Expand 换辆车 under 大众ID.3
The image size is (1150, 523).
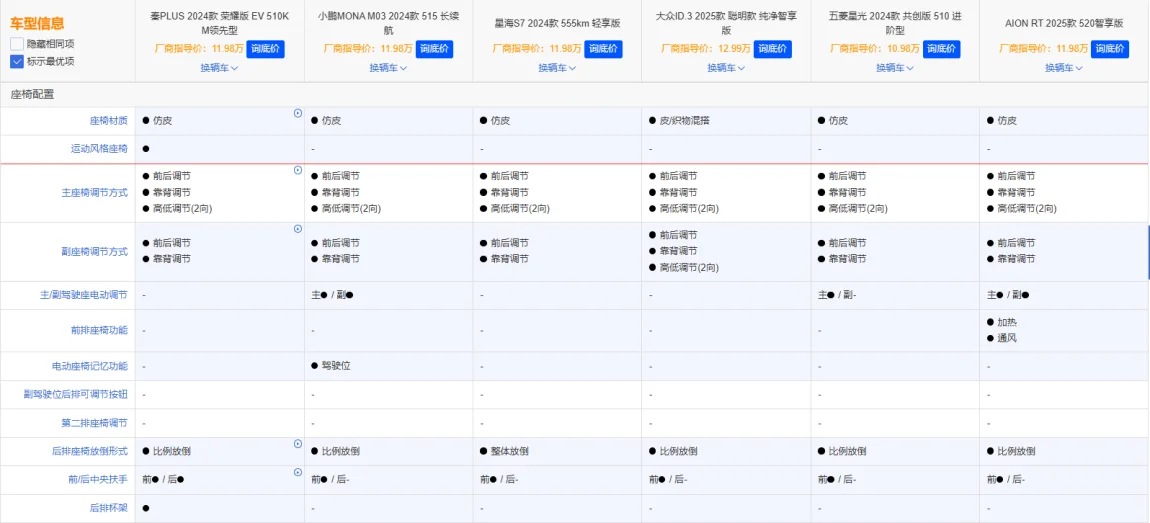[x=726, y=67]
